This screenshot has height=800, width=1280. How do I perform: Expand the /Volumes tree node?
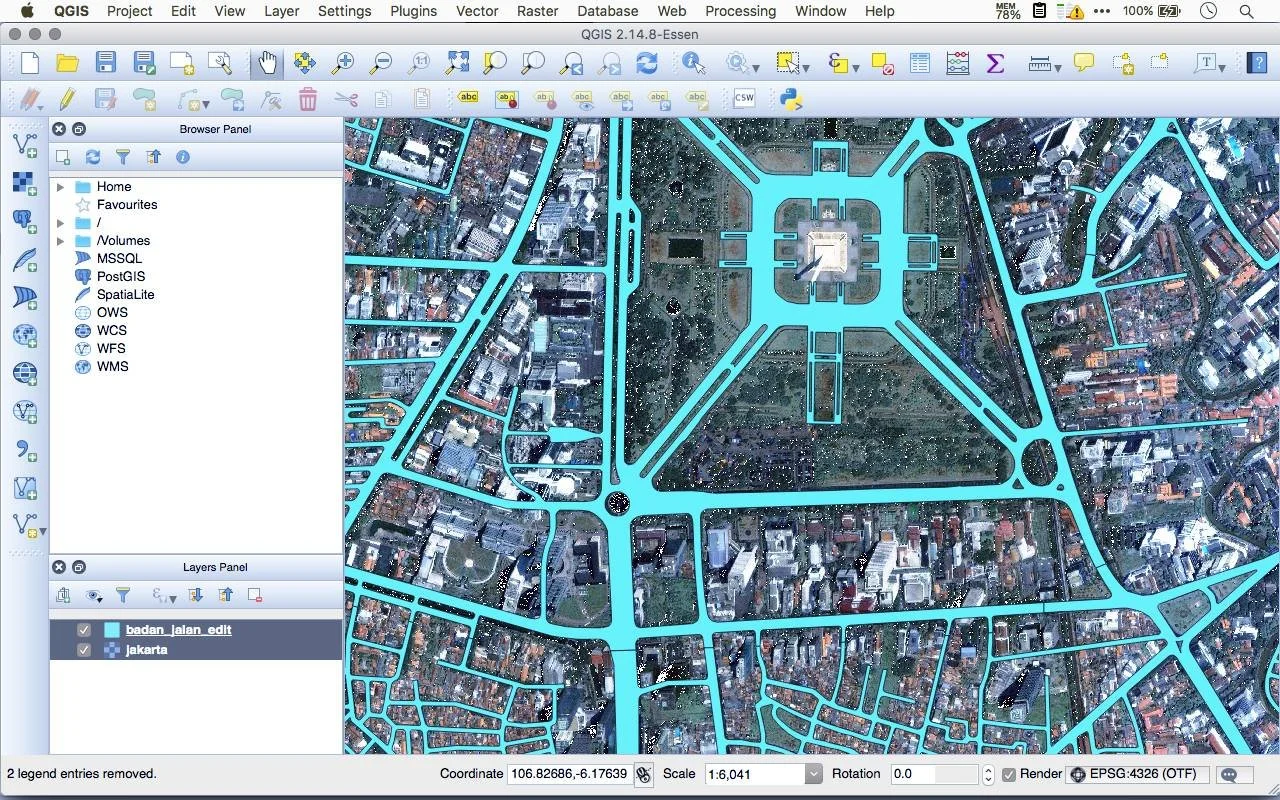pos(60,241)
